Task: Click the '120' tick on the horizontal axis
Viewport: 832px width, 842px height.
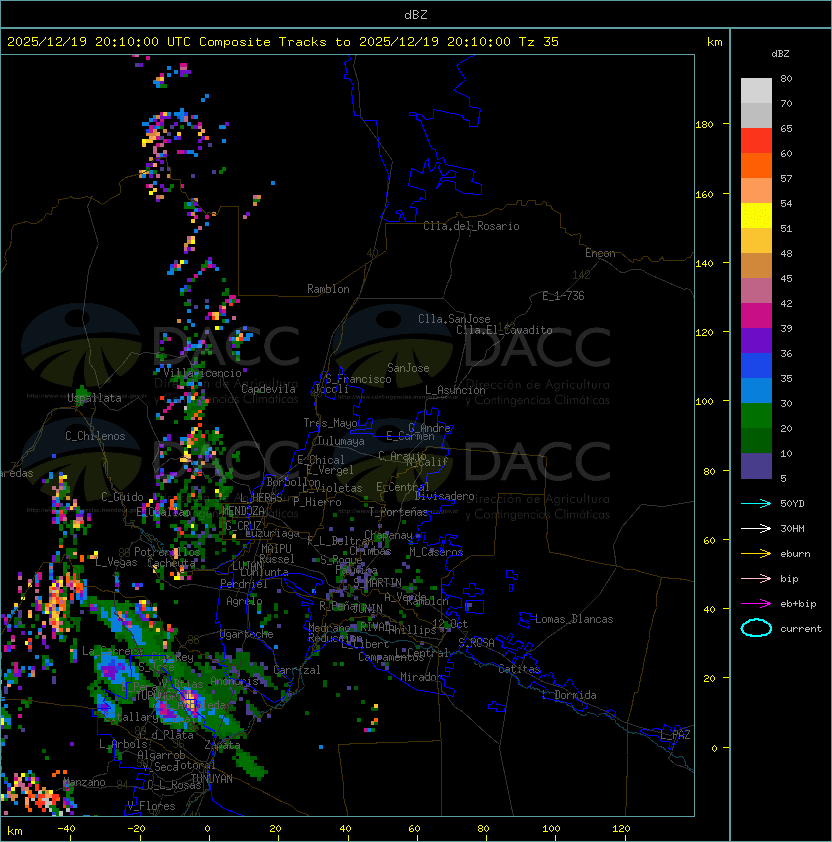Action: pos(621,829)
